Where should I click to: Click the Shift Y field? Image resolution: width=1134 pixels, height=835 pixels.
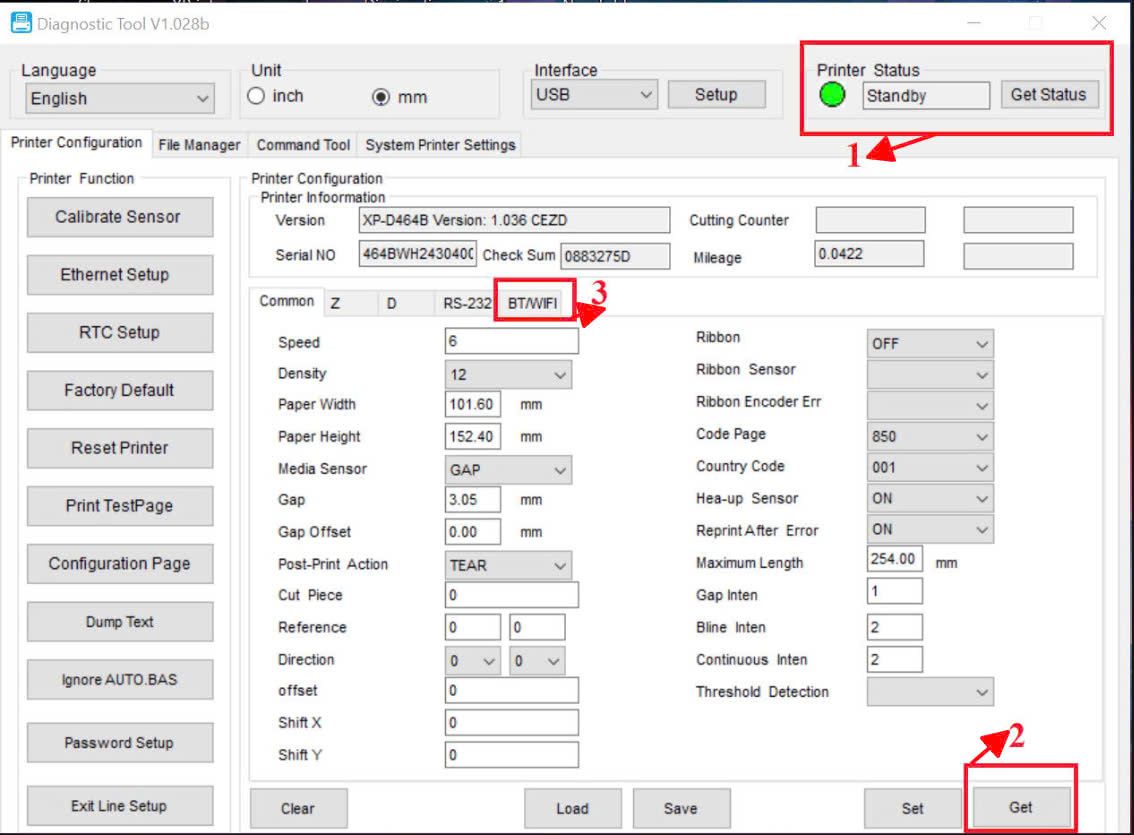click(x=511, y=755)
